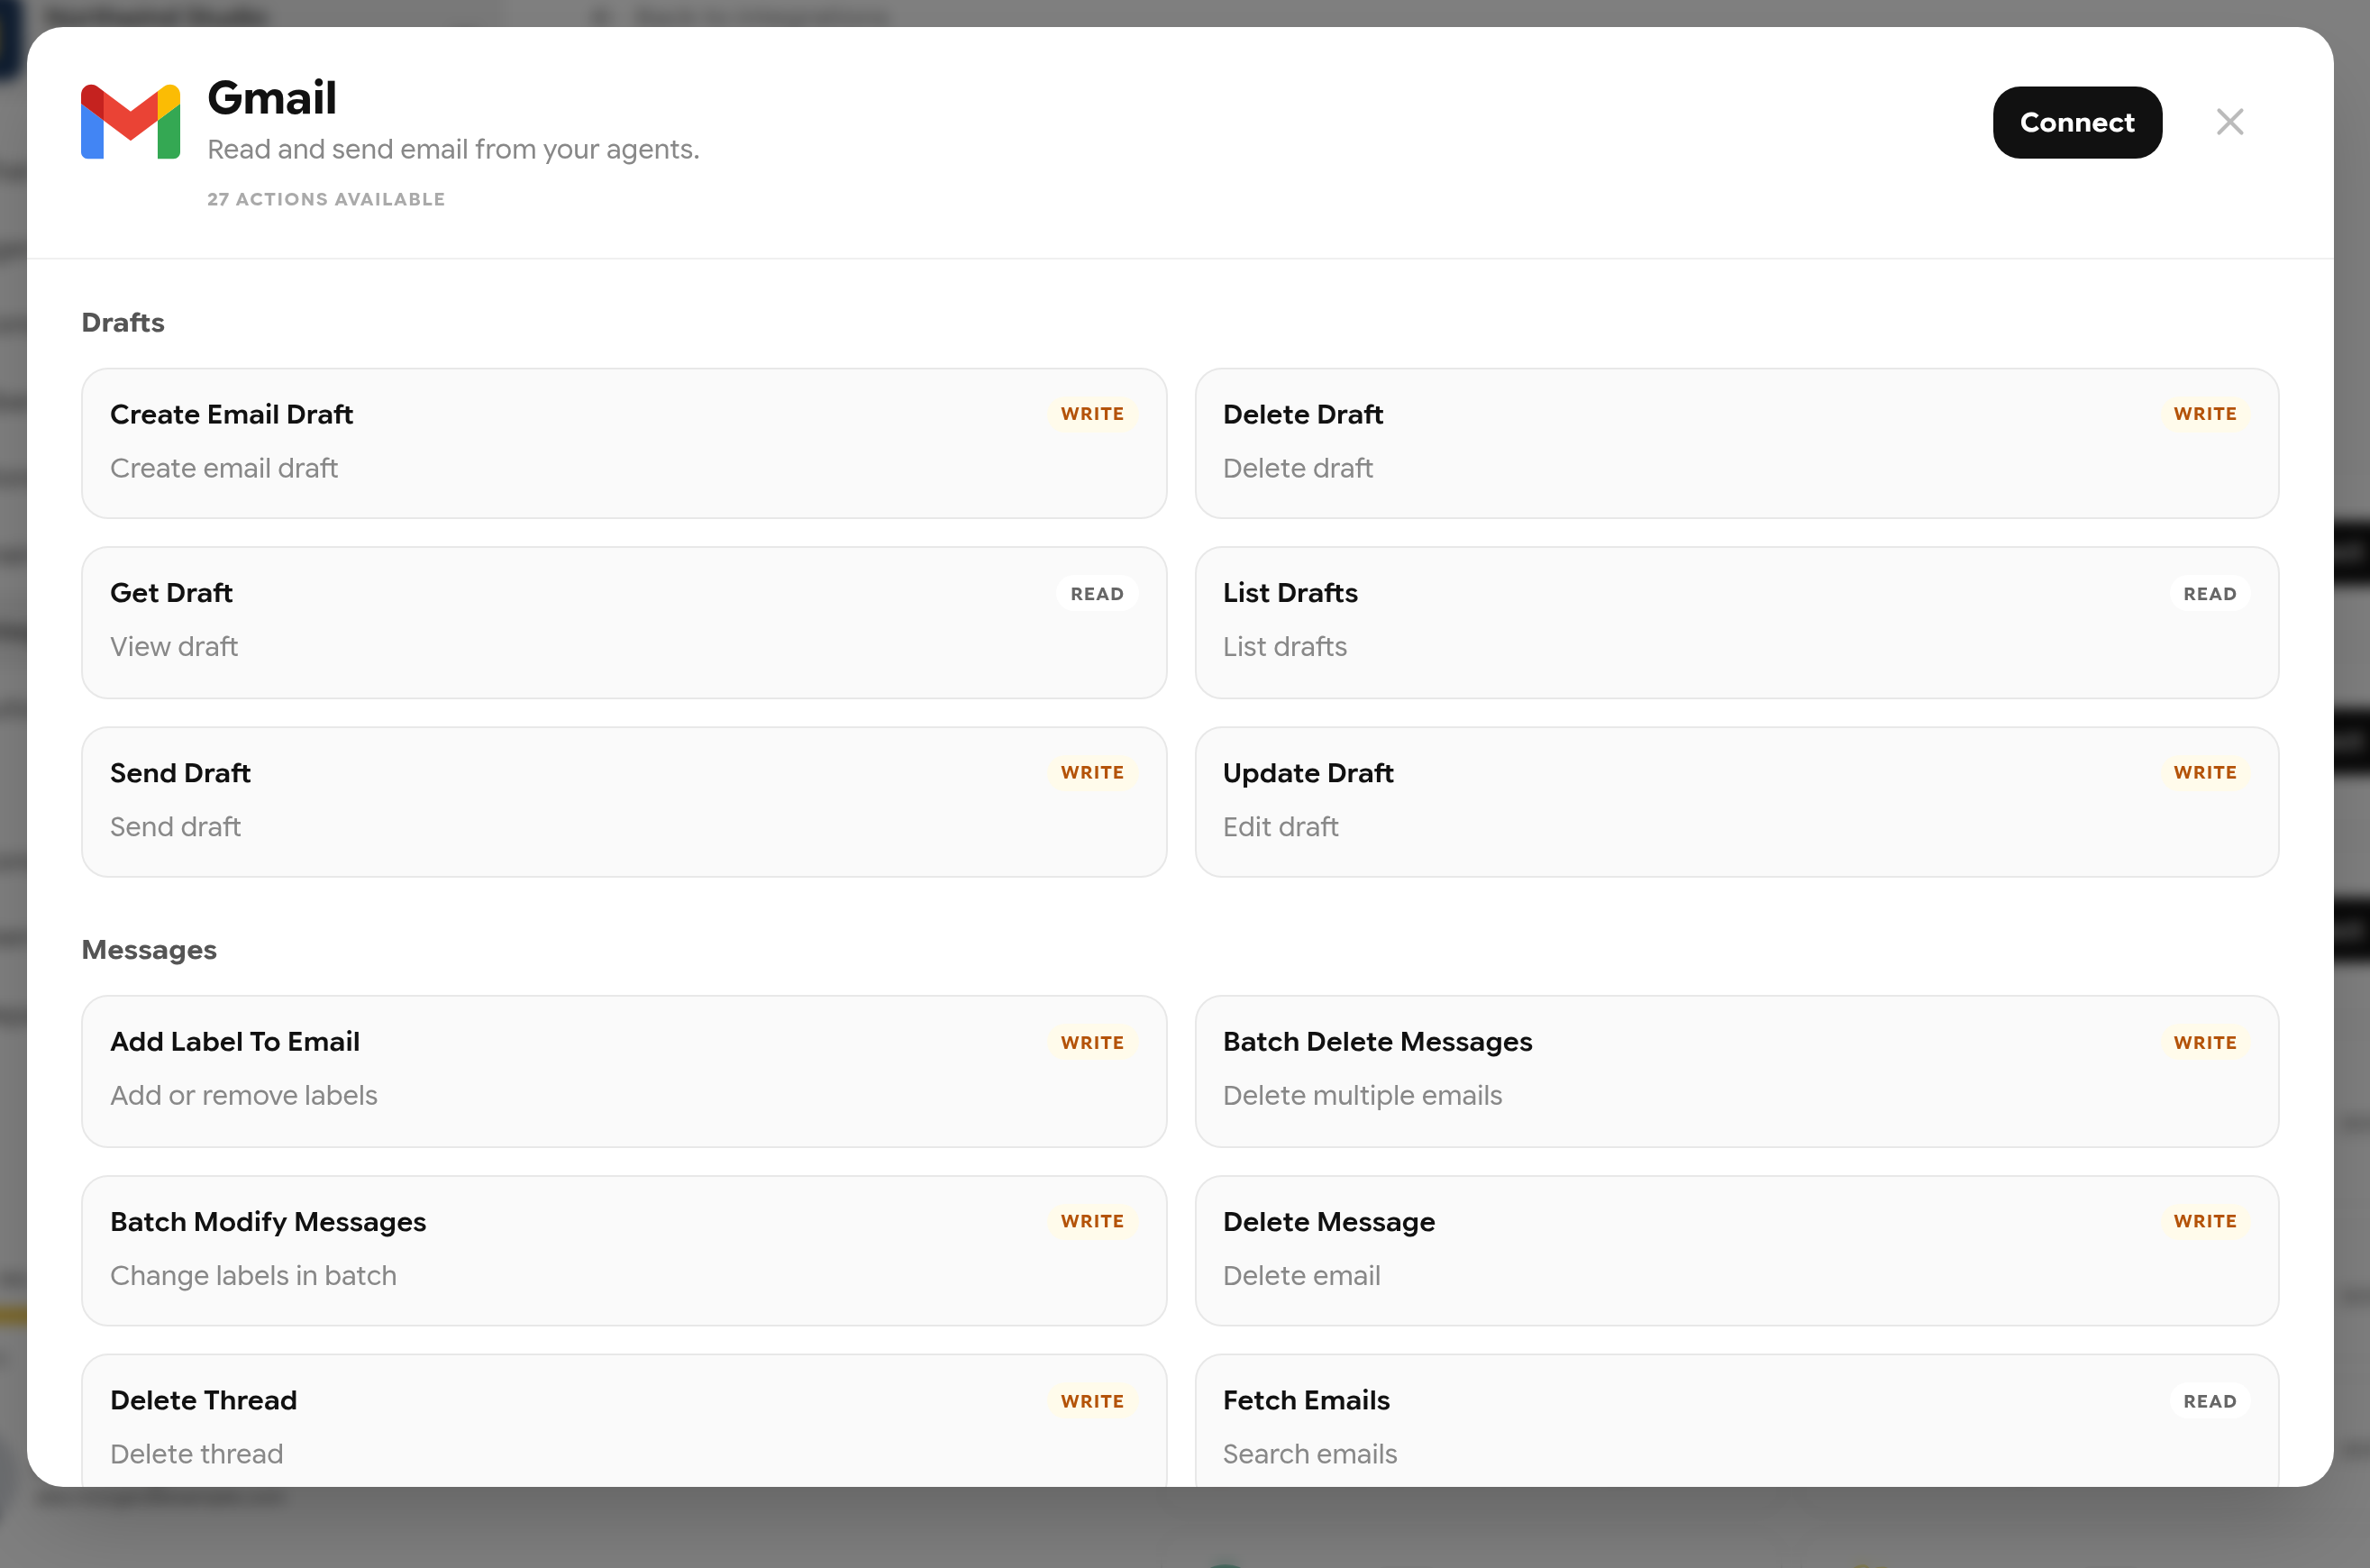Click the 'View draft' description text
This screenshot has width=2370, height=1568.
174,646
